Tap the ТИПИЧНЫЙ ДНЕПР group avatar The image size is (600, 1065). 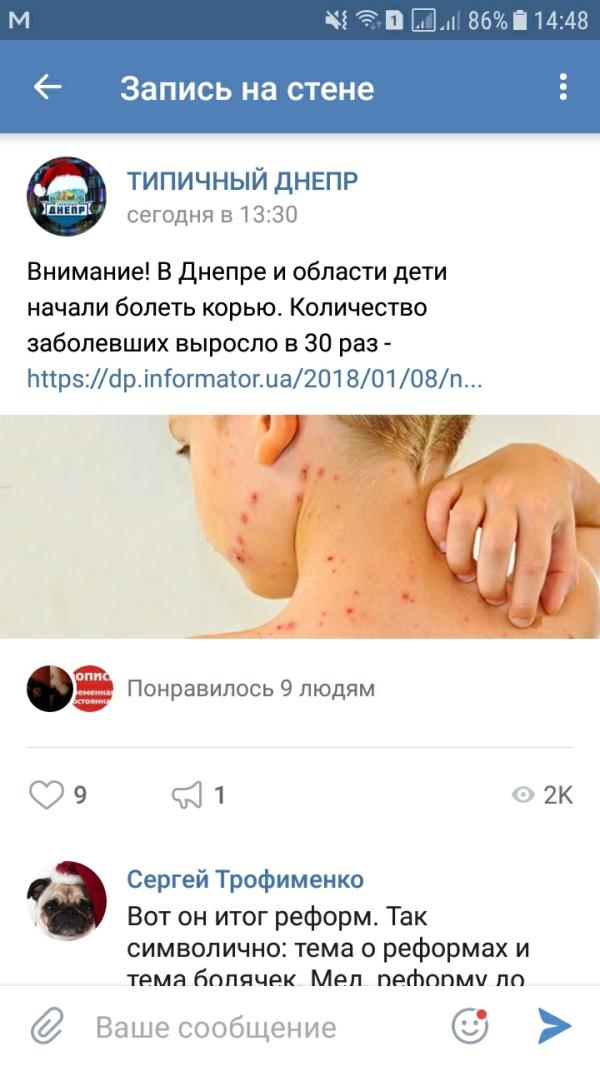pyautogui.click(x=66, y=196)
